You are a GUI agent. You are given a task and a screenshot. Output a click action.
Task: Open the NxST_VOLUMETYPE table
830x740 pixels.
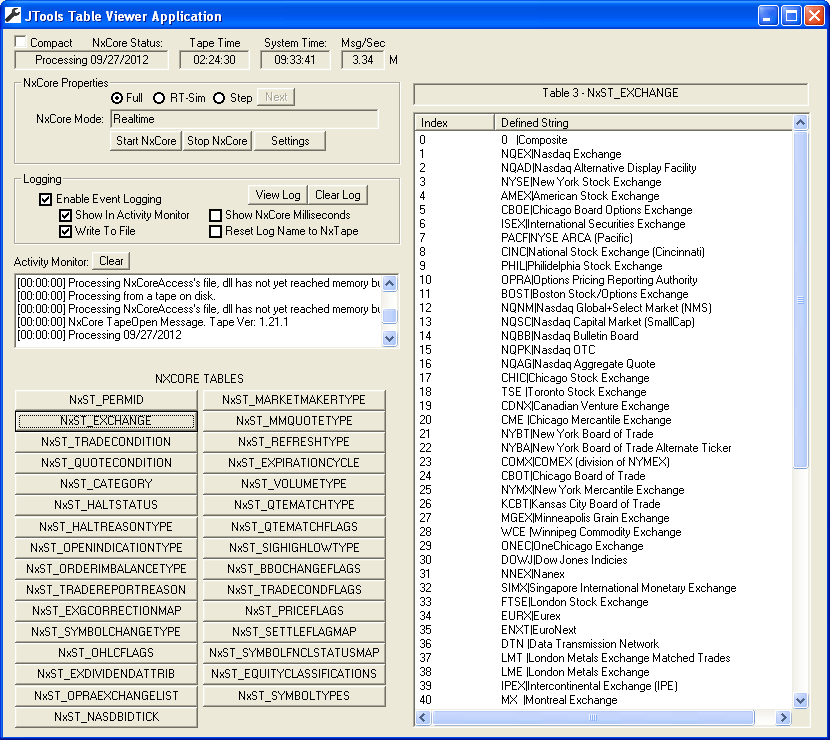(294, 484)
